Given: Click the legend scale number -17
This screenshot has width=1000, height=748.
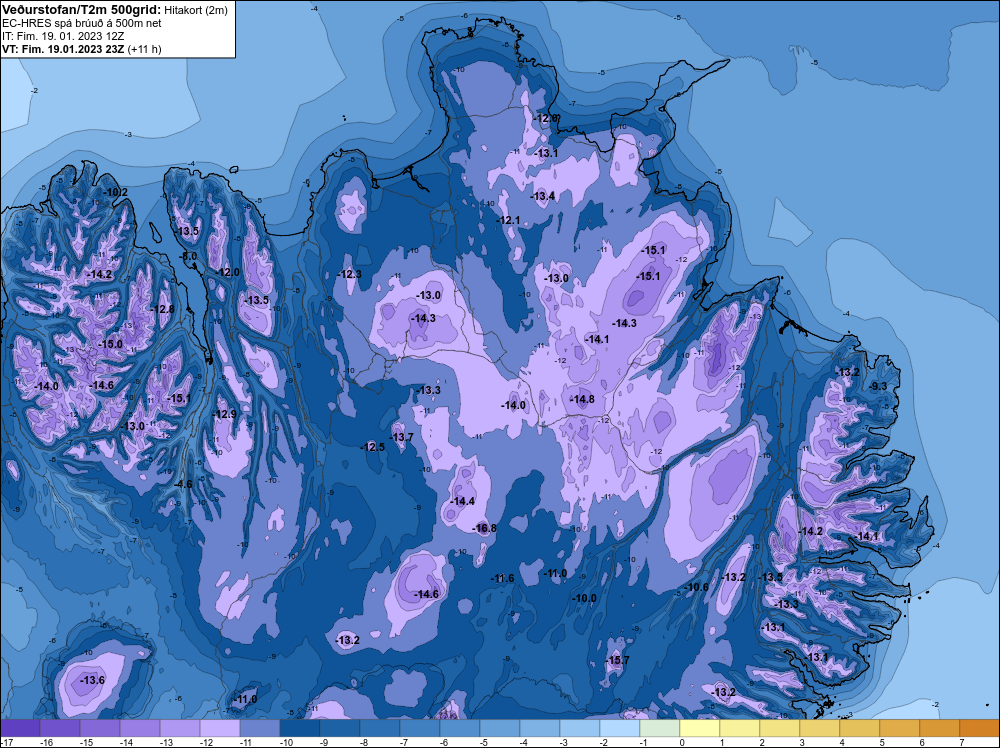Looking at the screenshot, I should [6, 742].
